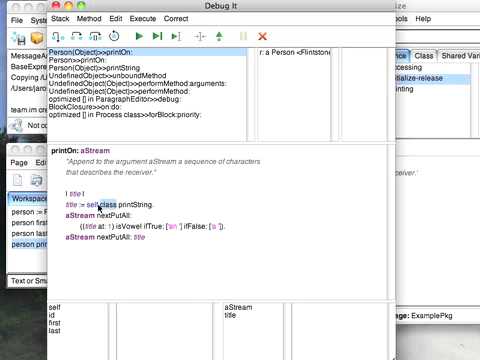Select the initialize-release protocol in the browser
Viewport: 480px width, 360px height.
click(x=432, y=78)
